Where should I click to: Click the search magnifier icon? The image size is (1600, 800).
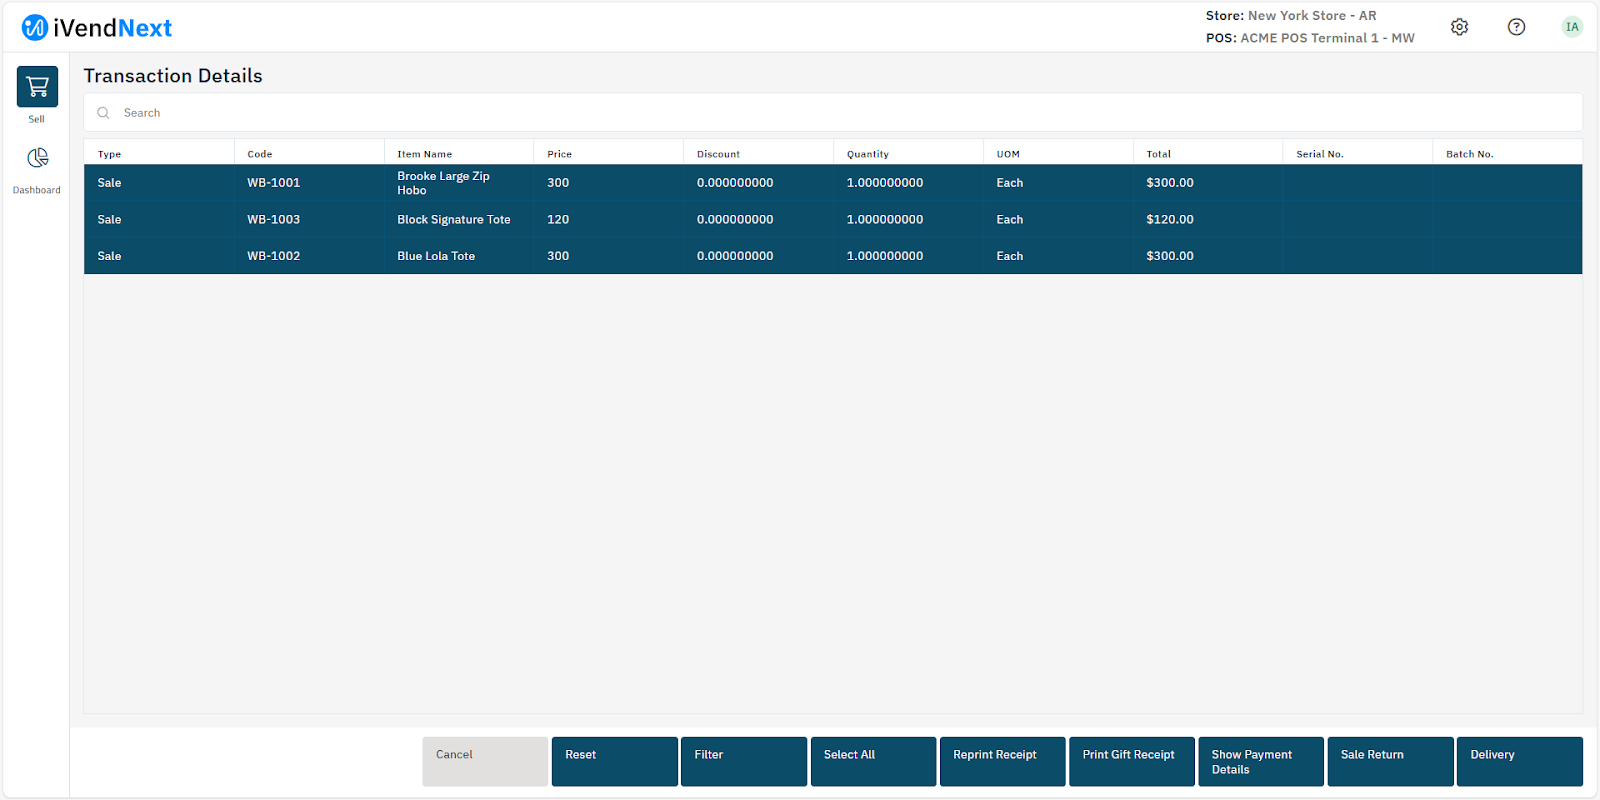[x=103, y=113]
